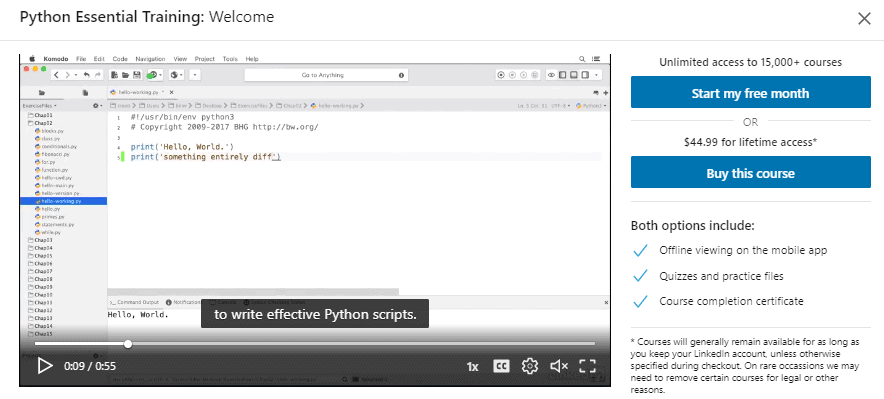This screenshot has height=399, width=884.
Task: Click the macOS Spotlight search icon
Action: (582, 59)
